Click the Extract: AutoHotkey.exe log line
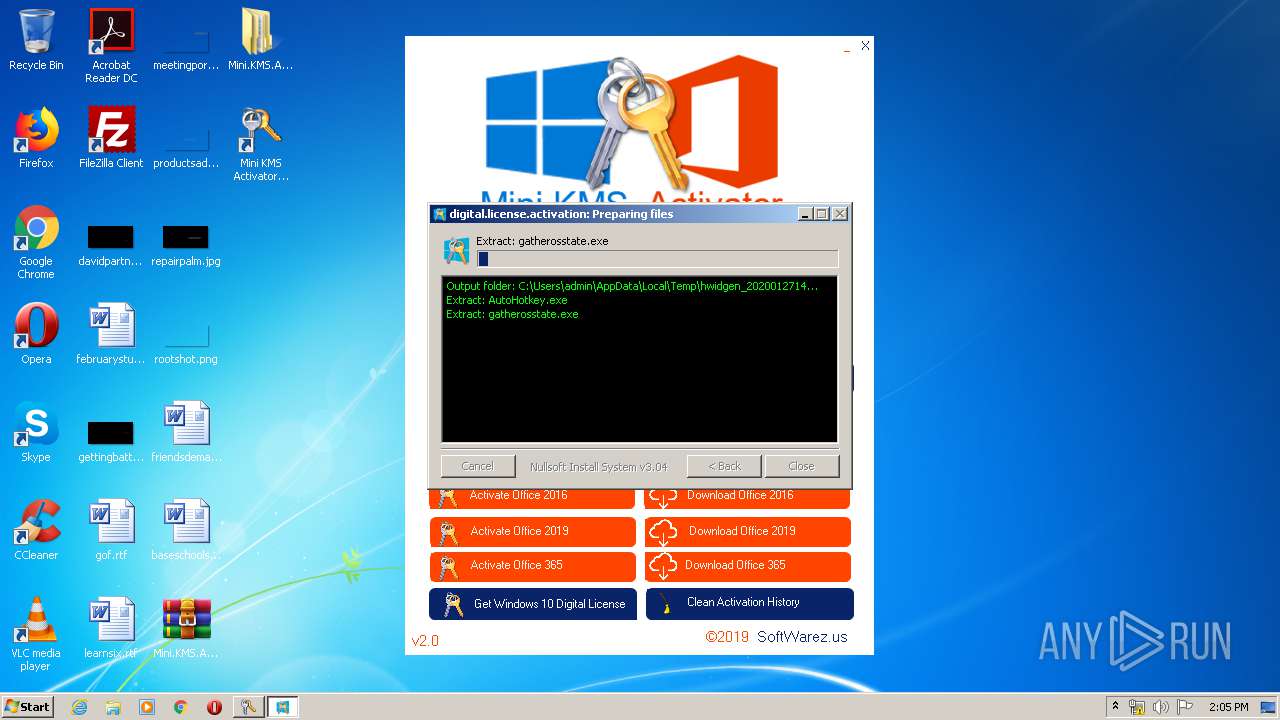 (x=507, y=300)
